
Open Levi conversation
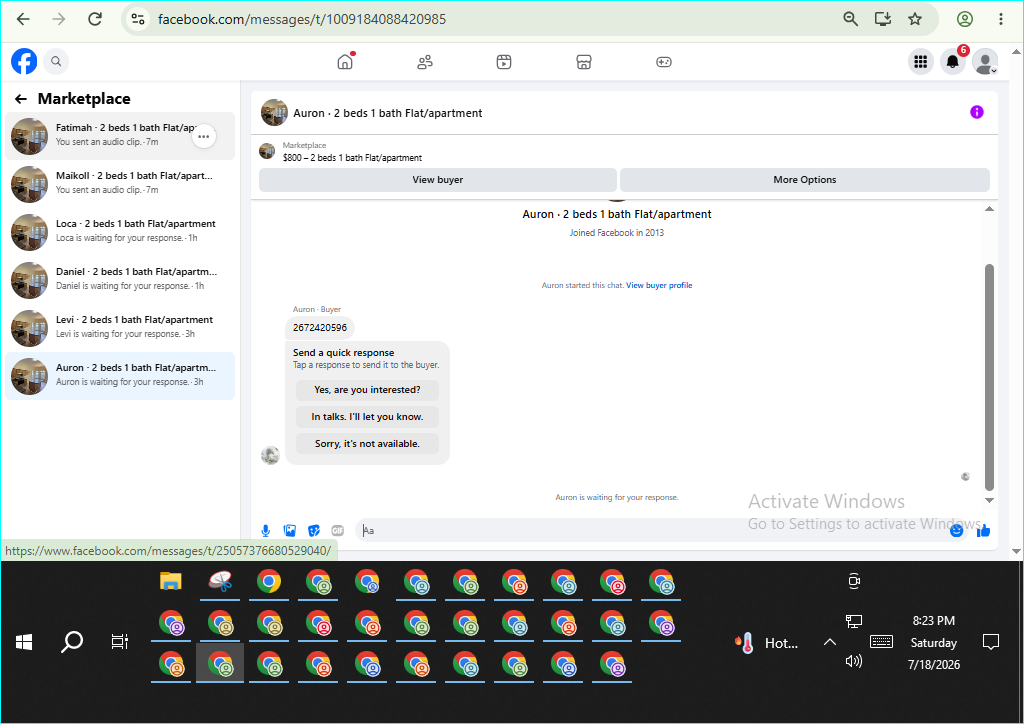coord(120,328)
